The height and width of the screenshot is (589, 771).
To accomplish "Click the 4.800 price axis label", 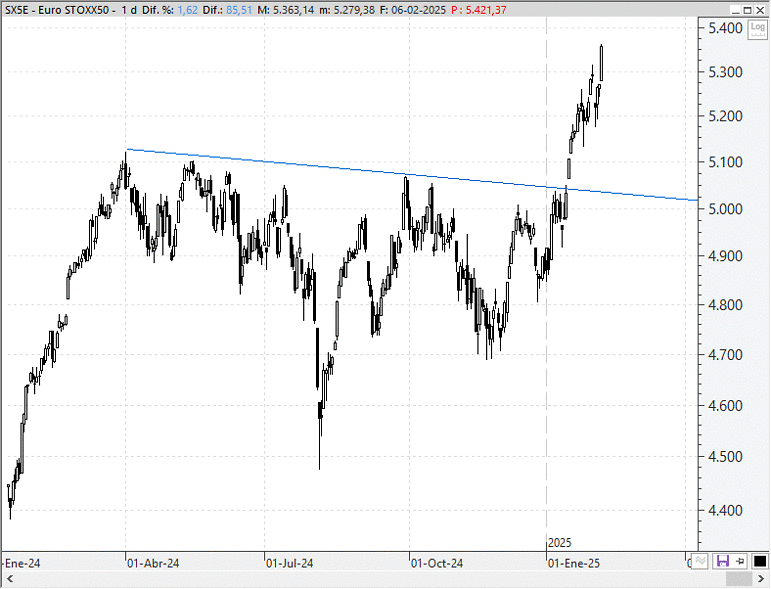I will (x=725, y=305).
